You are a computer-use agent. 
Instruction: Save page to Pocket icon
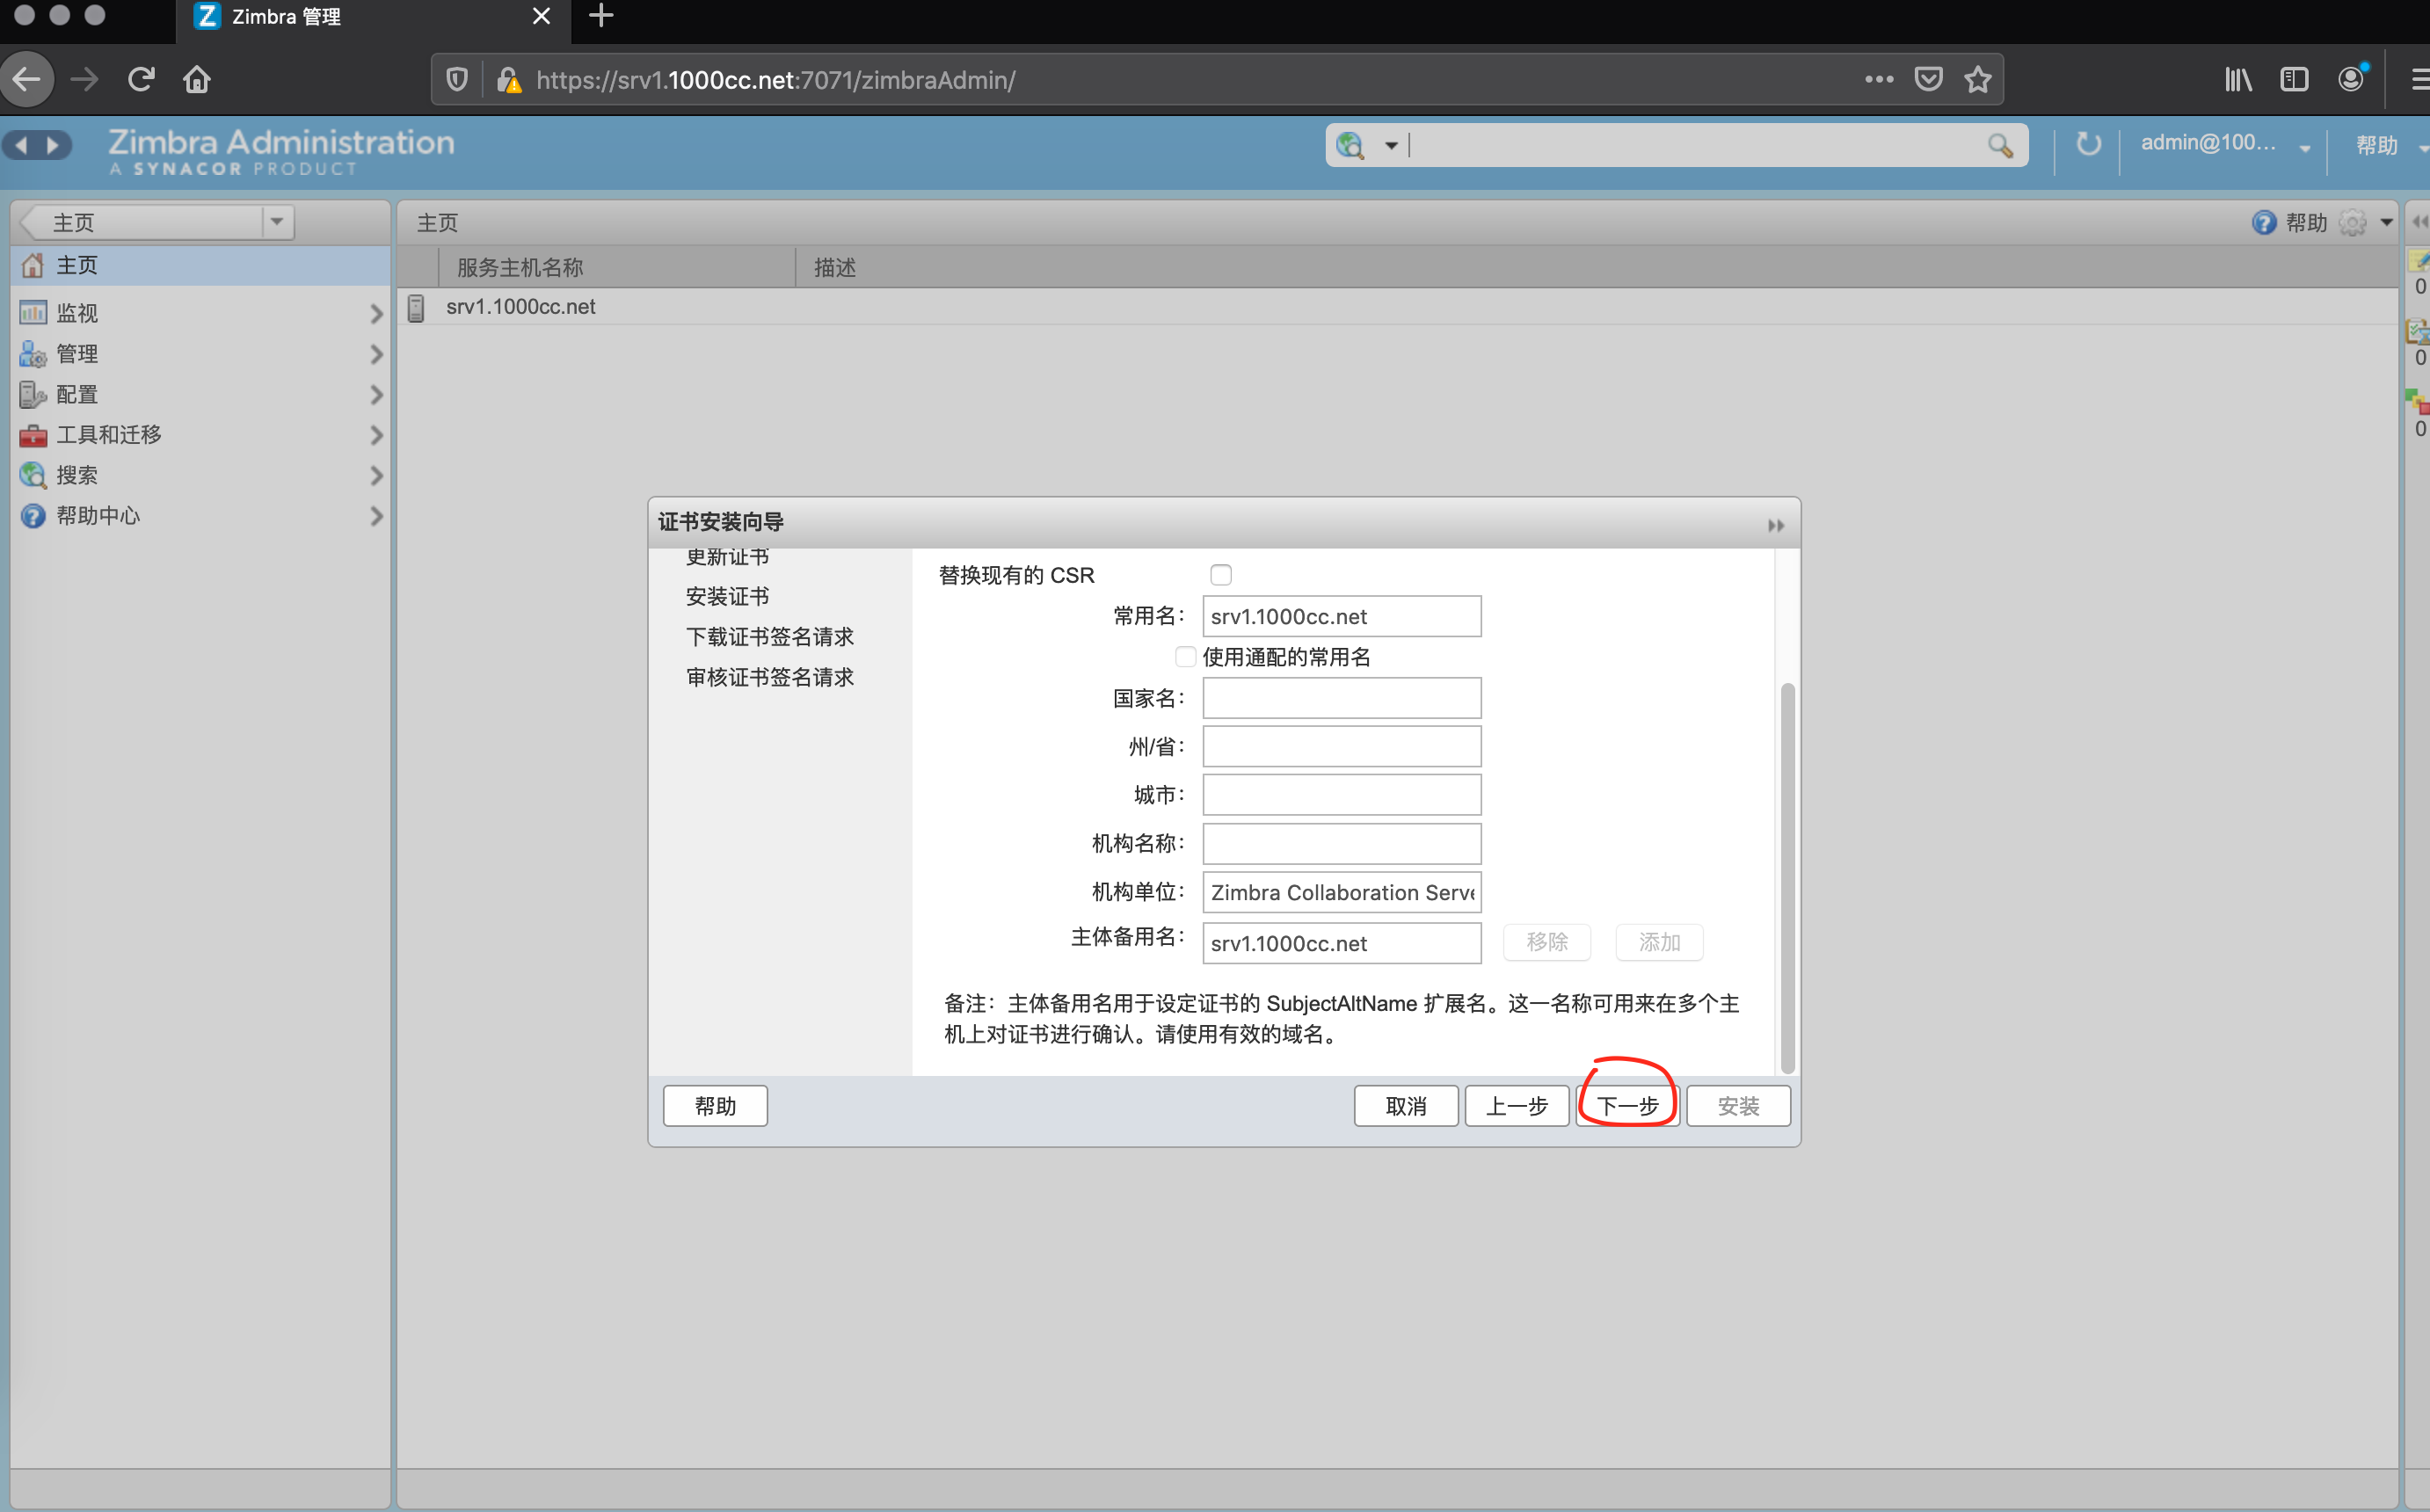click(1928, 79)
